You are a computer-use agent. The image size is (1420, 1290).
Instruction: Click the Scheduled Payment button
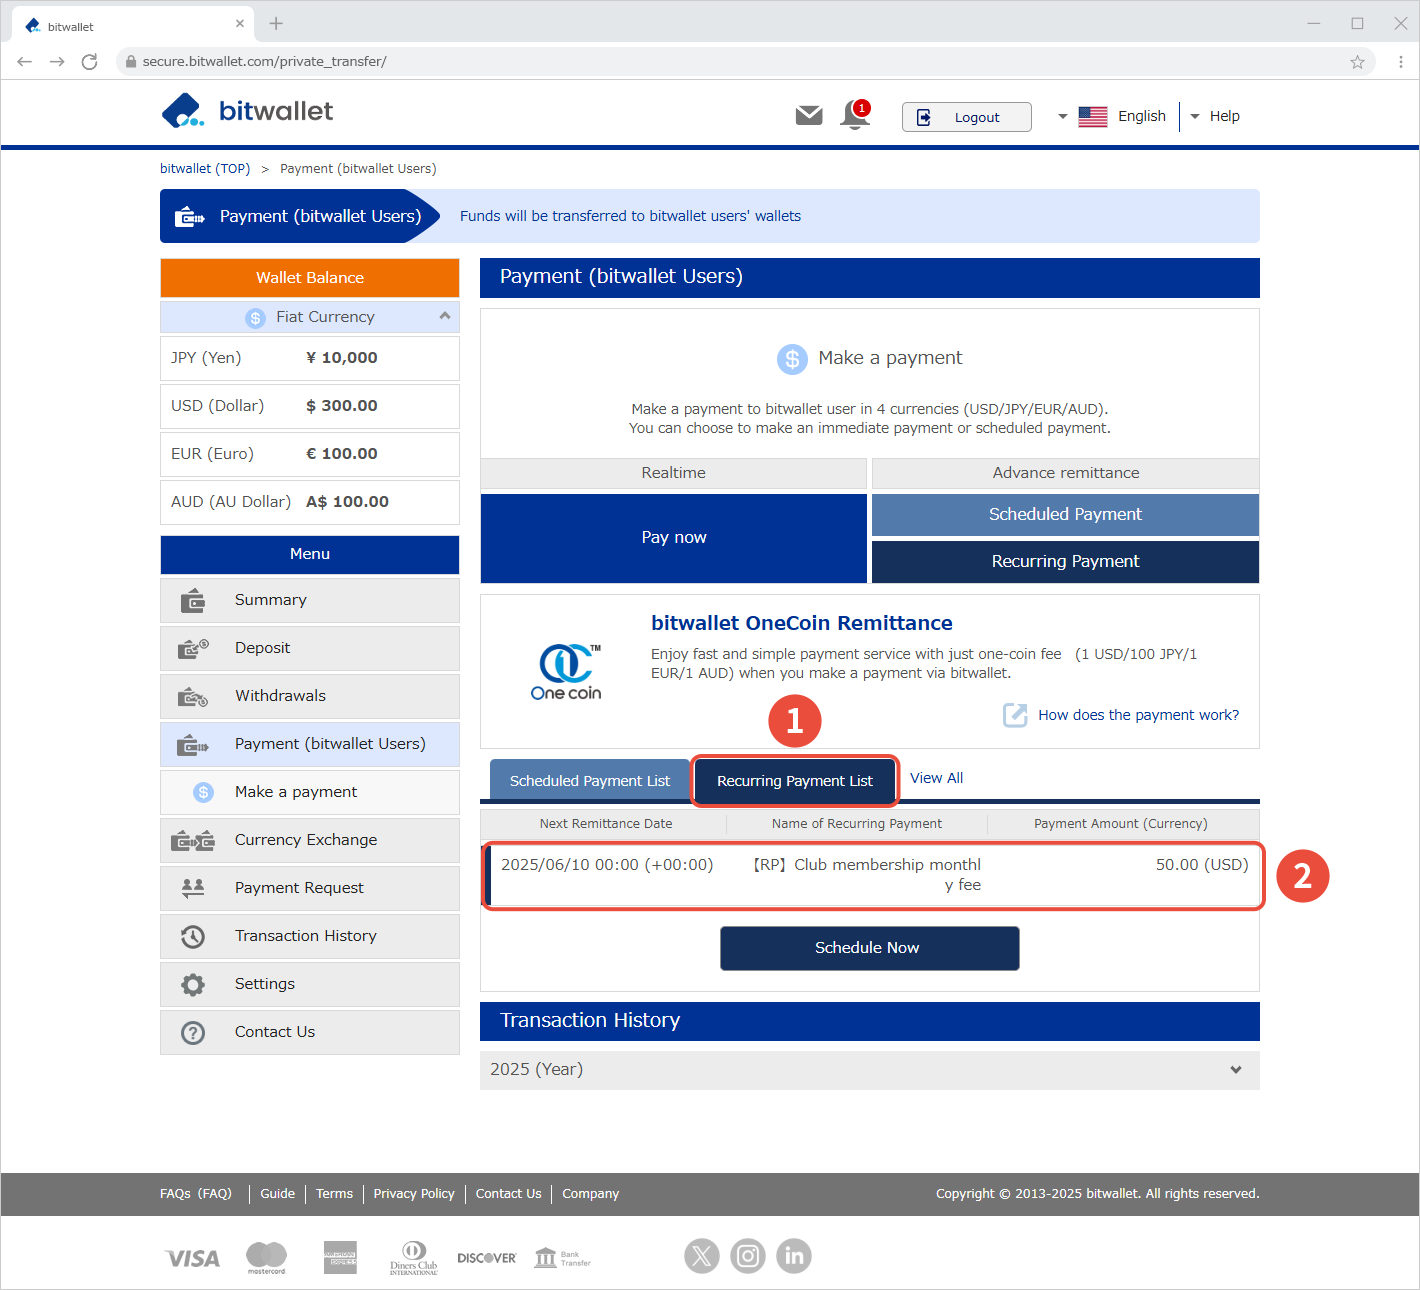pos(1065,514)
